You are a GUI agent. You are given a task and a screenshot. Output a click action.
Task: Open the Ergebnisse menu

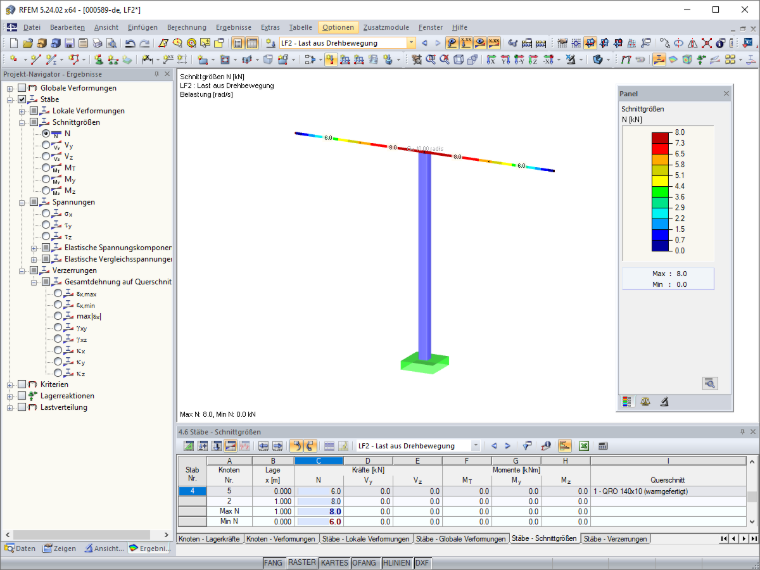[x=234, y=28]
